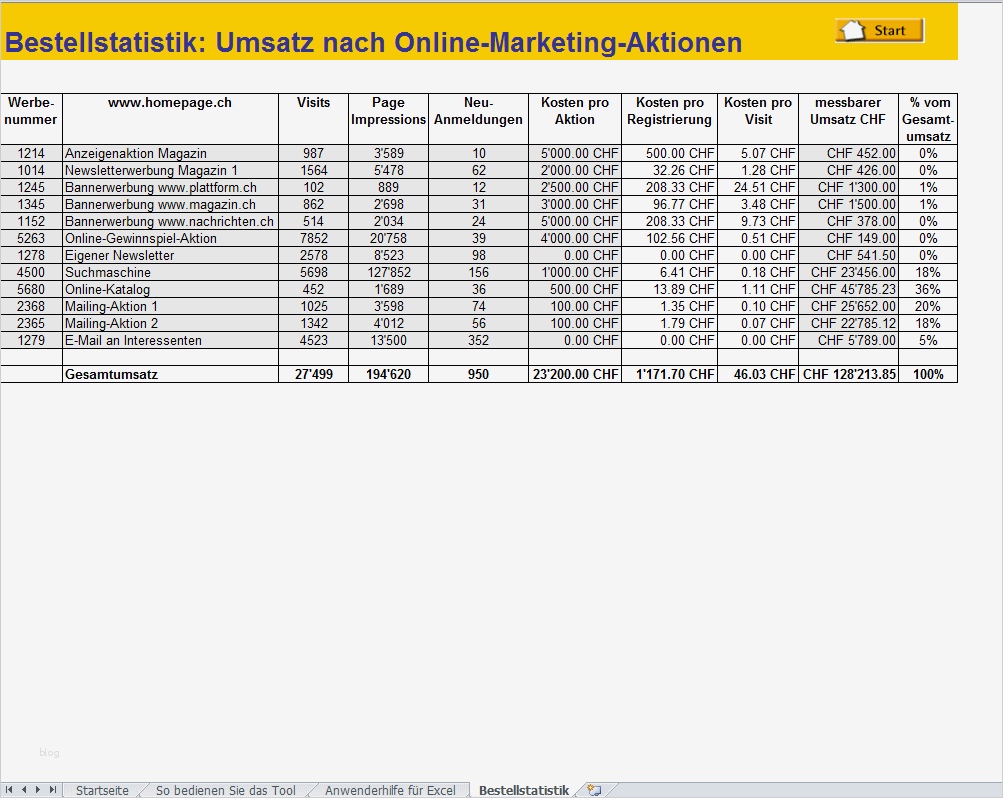Select cell Eigener Newsletter
Viewport: 1003px width, 798px height.
pos(170,255)
